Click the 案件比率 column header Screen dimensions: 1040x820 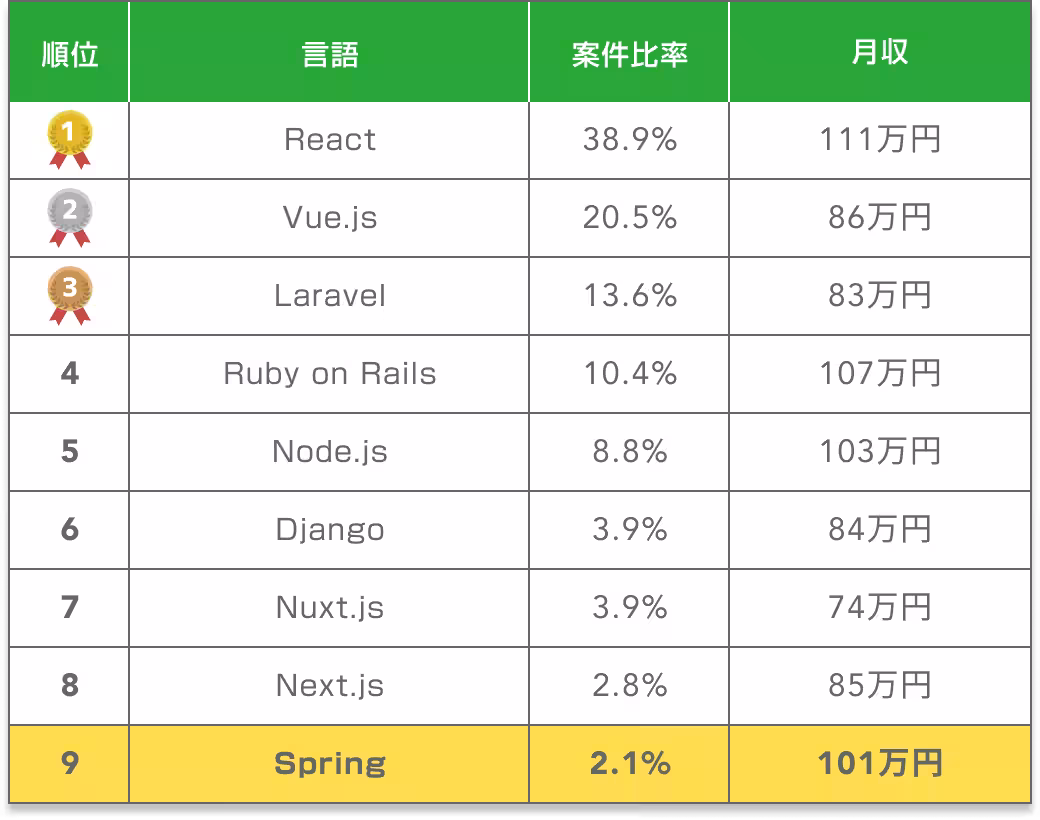tap(629, 54)
